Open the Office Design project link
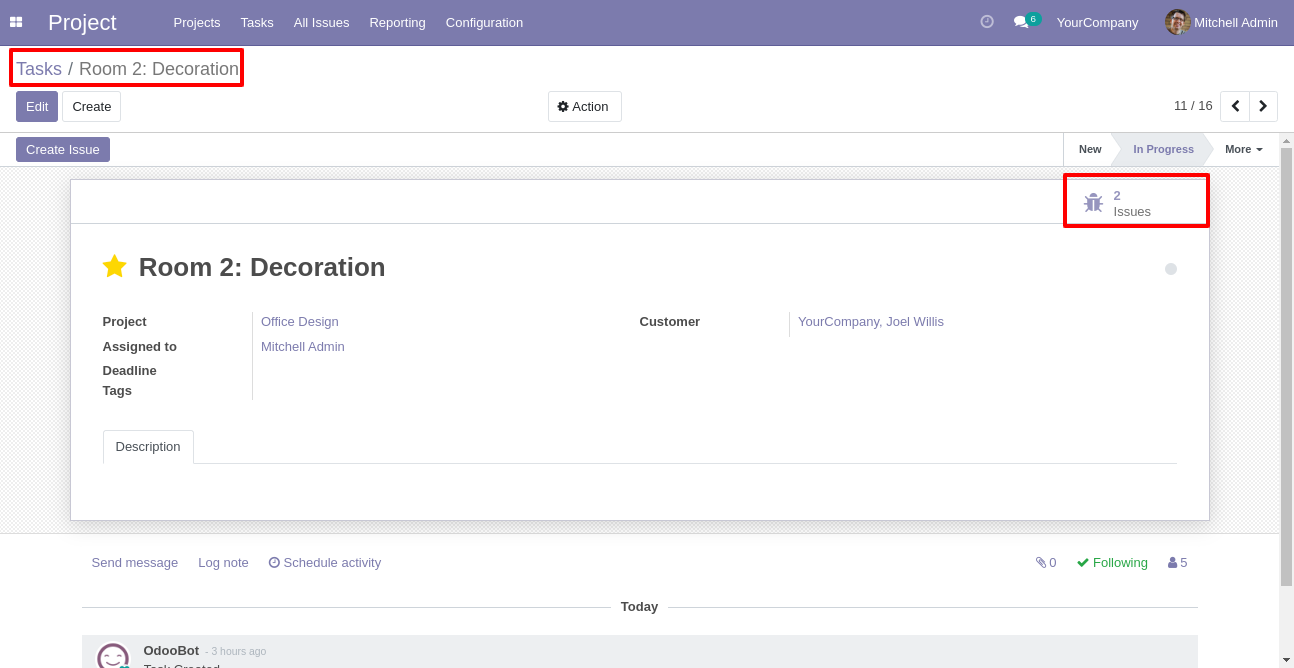Screen dimensions: 1294x668 [x=300, y=321]
